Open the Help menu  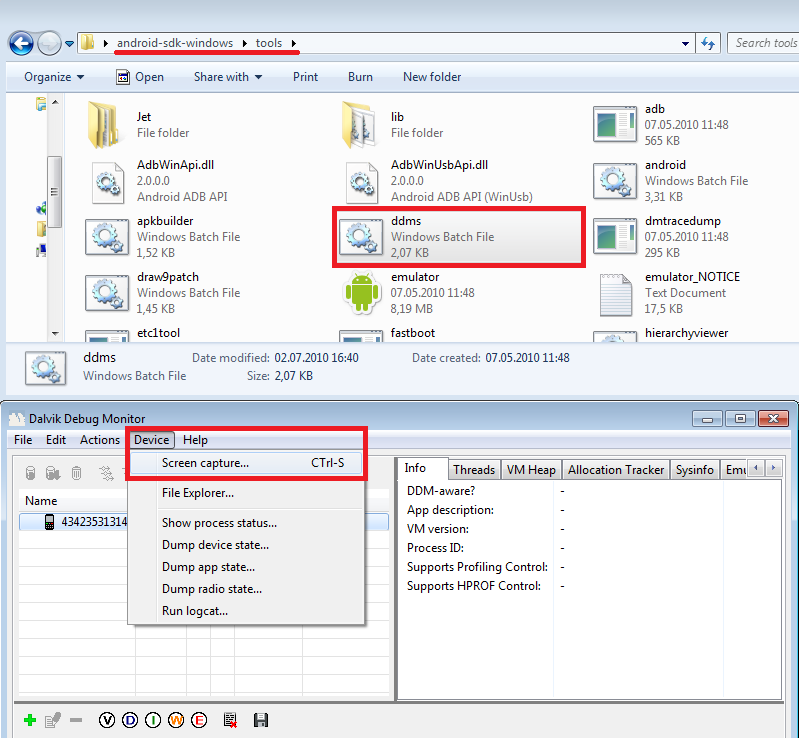pos(195,440)
